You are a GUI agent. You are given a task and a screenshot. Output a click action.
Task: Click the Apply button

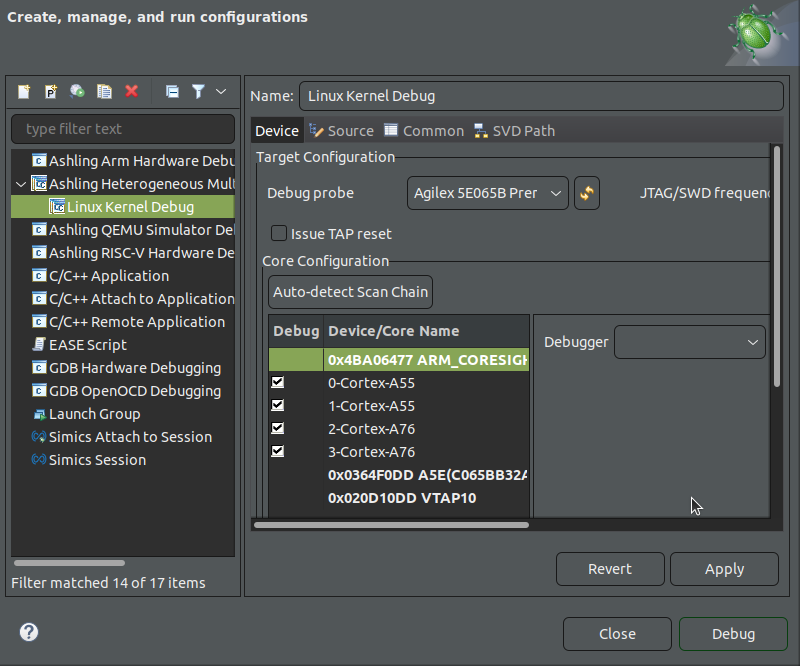tap(724, 569)
